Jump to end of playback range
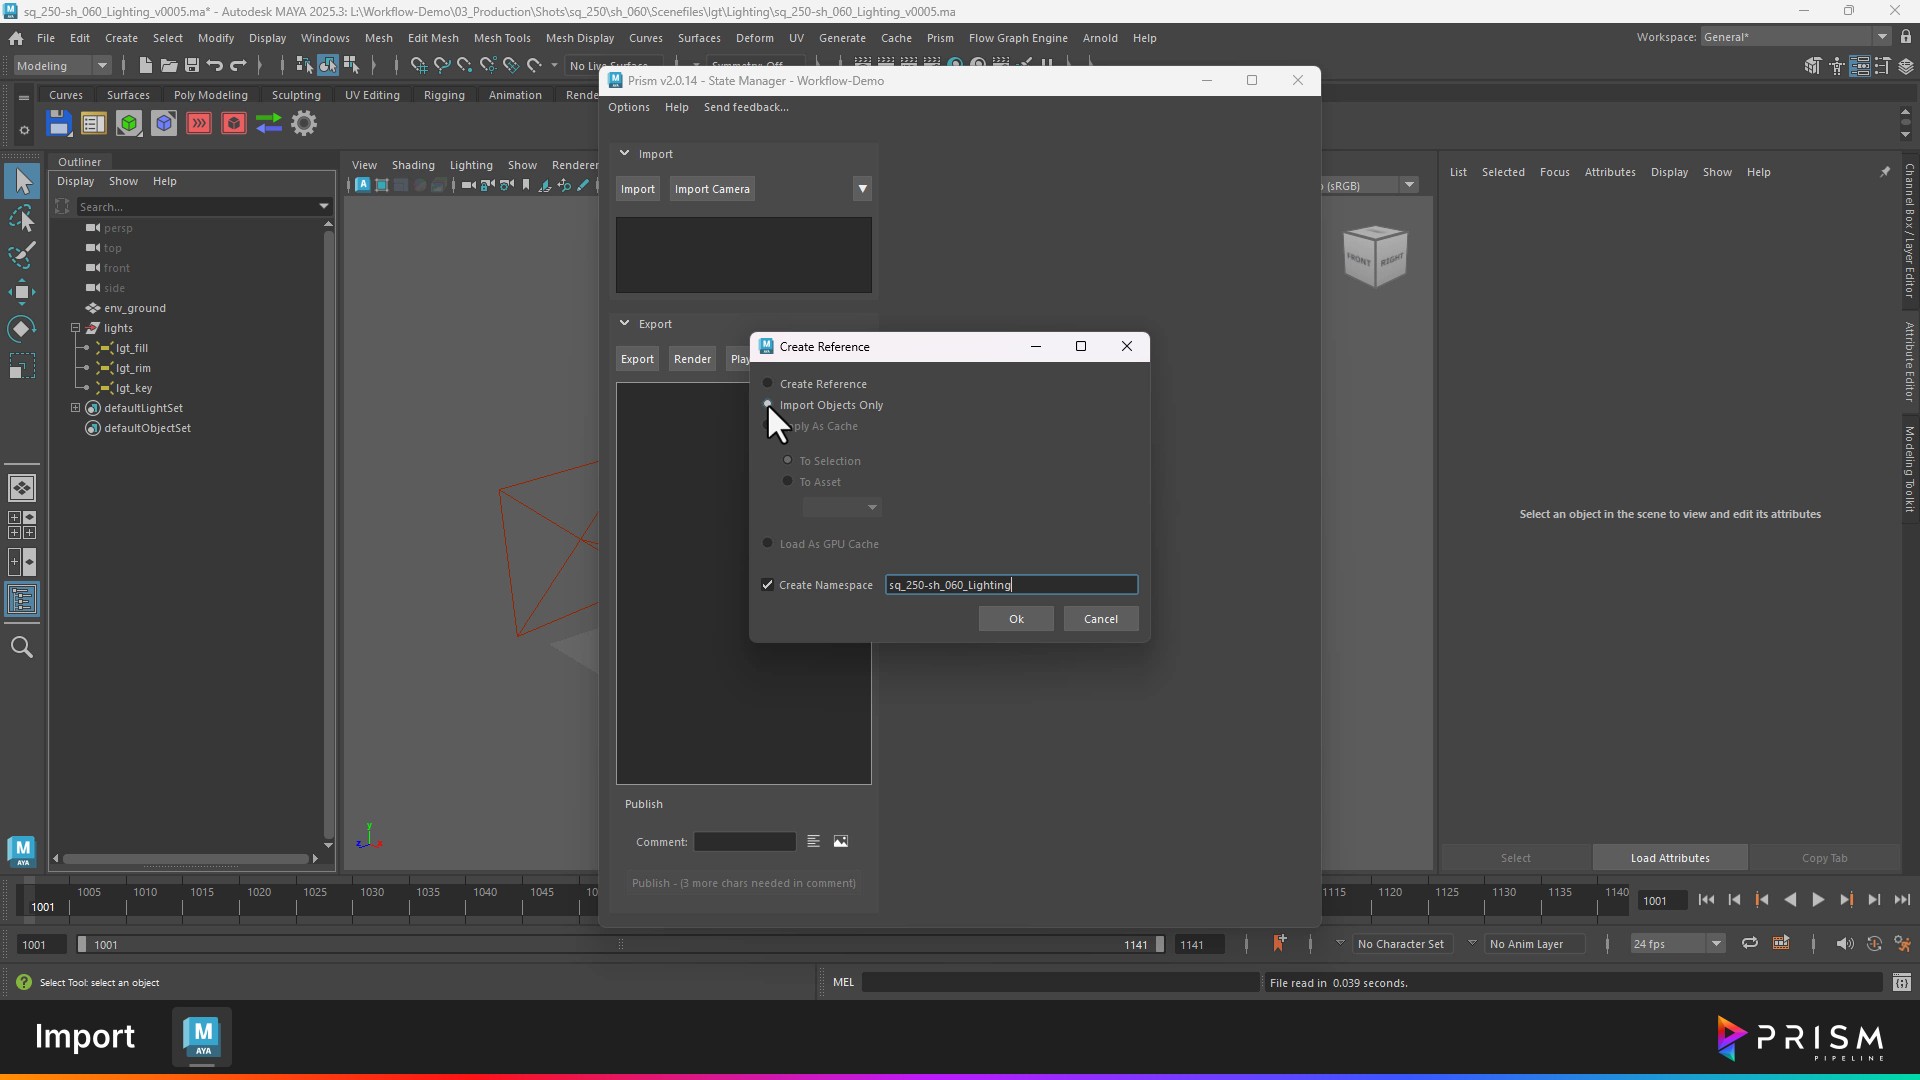 click(x=1902, y=900)
